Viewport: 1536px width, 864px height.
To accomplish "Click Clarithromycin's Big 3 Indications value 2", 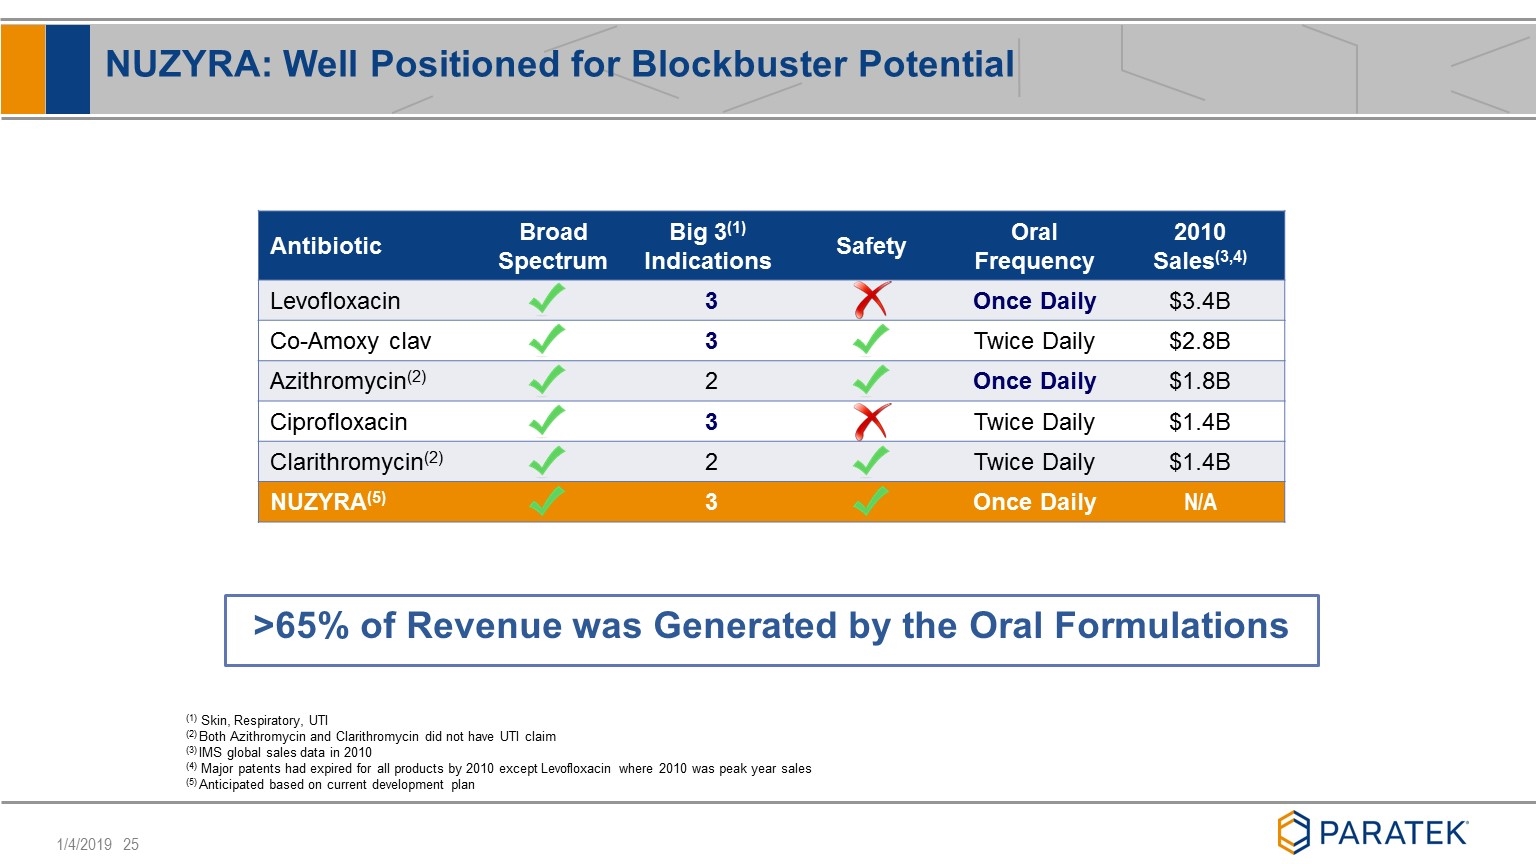I will coord(711,462).
